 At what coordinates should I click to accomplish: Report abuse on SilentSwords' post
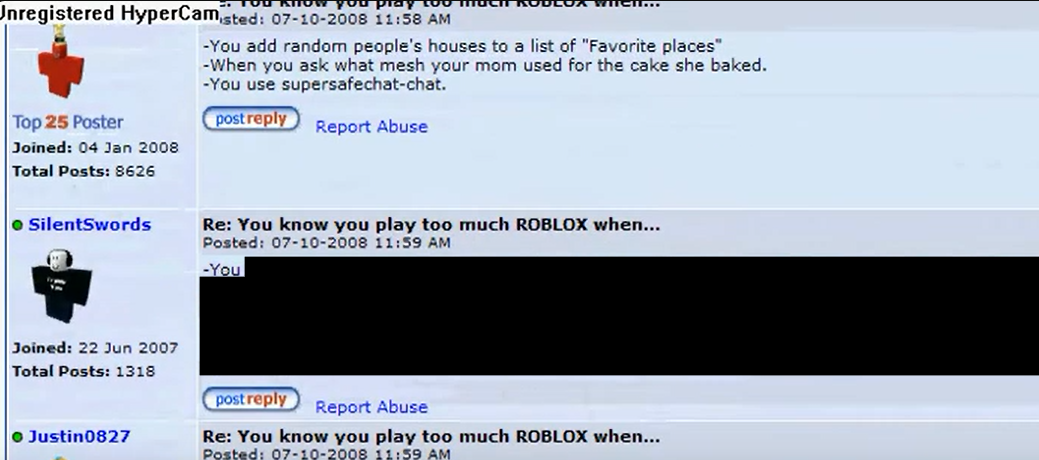[371, 407]
